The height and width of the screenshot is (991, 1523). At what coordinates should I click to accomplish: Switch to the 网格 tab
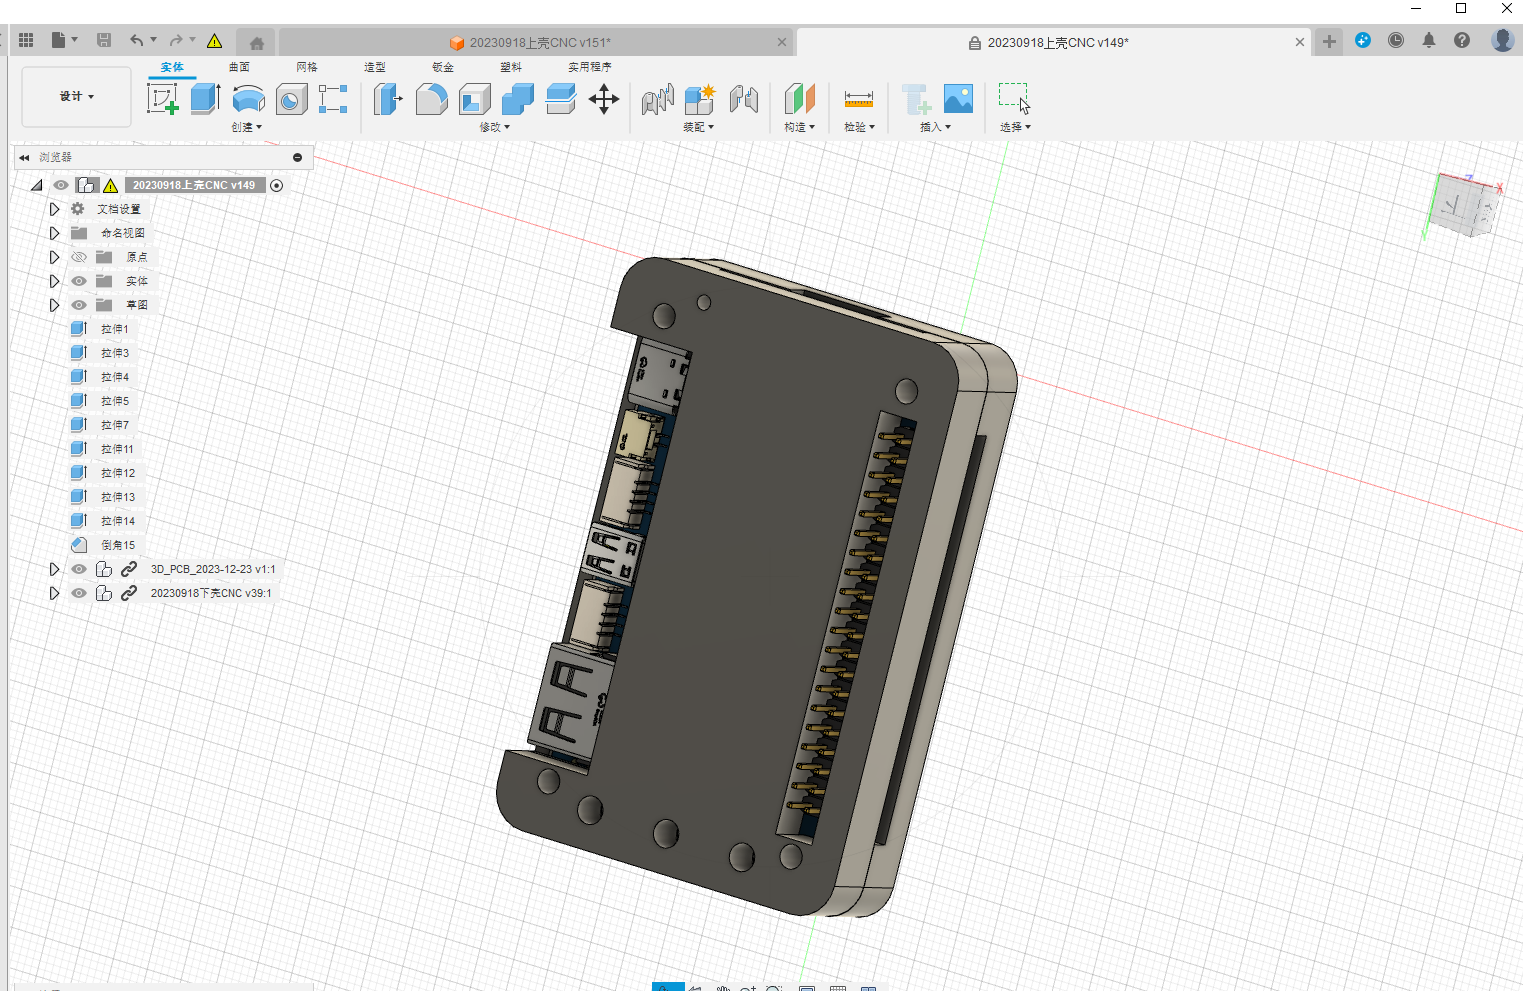tap(307, 67)
